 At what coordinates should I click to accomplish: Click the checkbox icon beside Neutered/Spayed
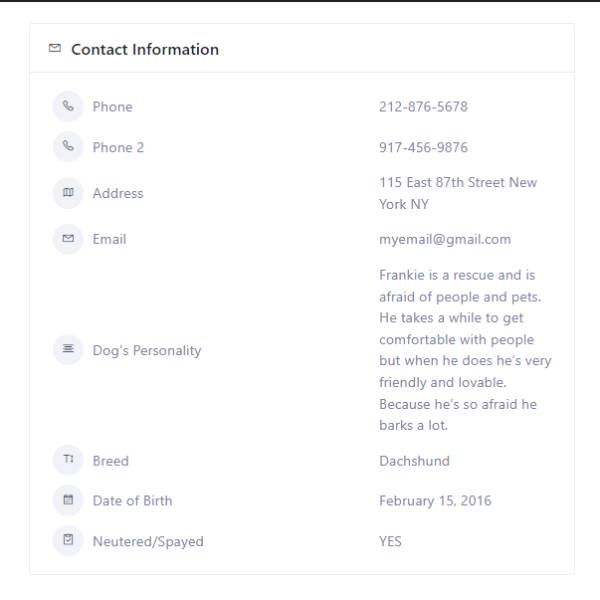coord(68,540)
